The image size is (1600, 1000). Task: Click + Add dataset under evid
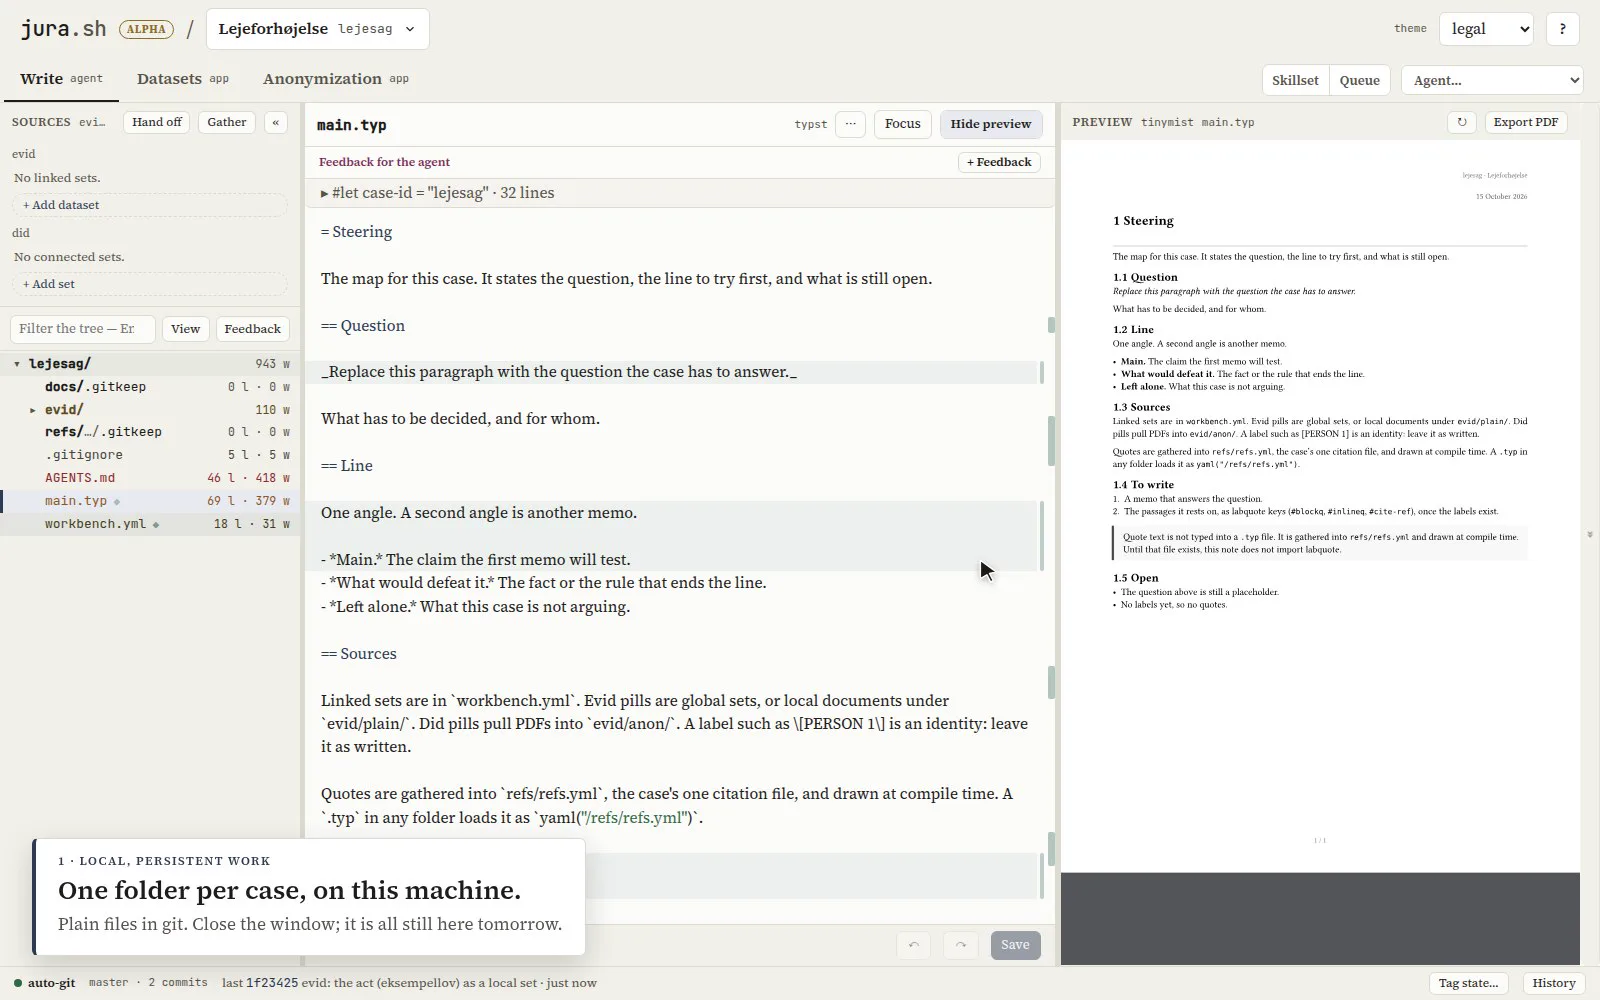[x=150, y=205]
